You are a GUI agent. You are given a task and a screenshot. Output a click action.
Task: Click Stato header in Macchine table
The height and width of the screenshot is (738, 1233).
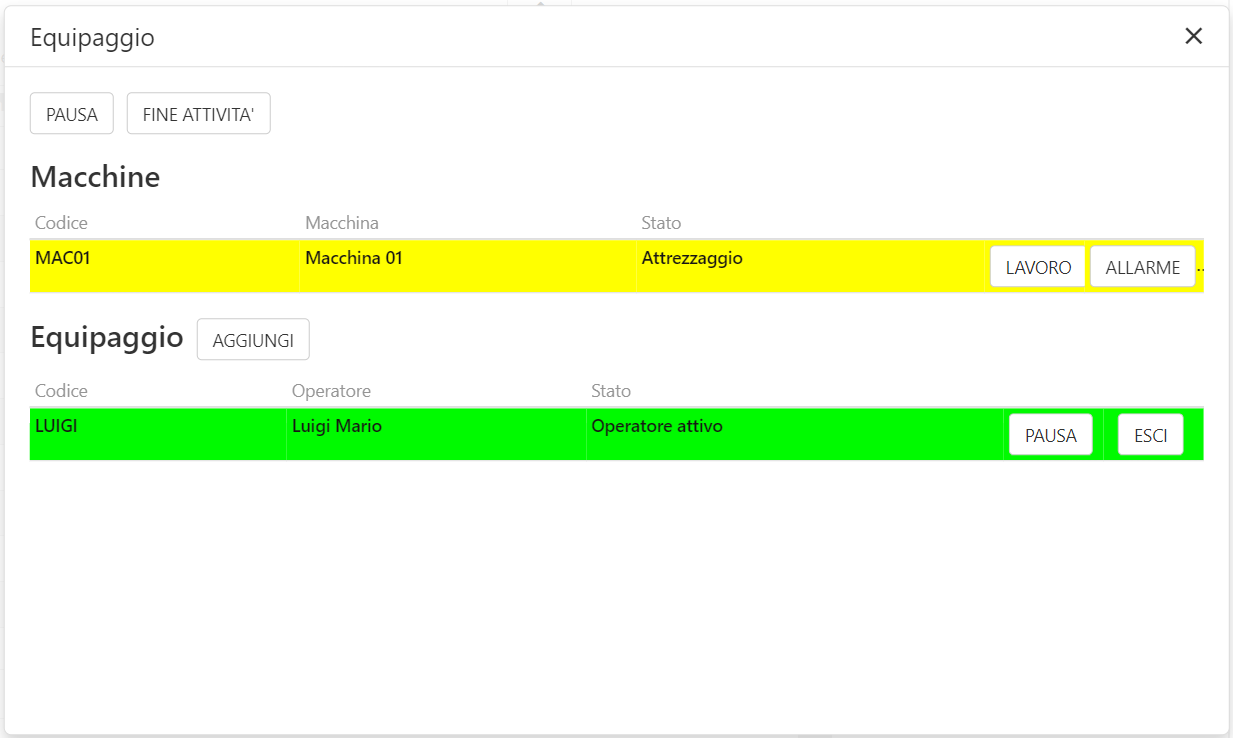coord(661,222)
